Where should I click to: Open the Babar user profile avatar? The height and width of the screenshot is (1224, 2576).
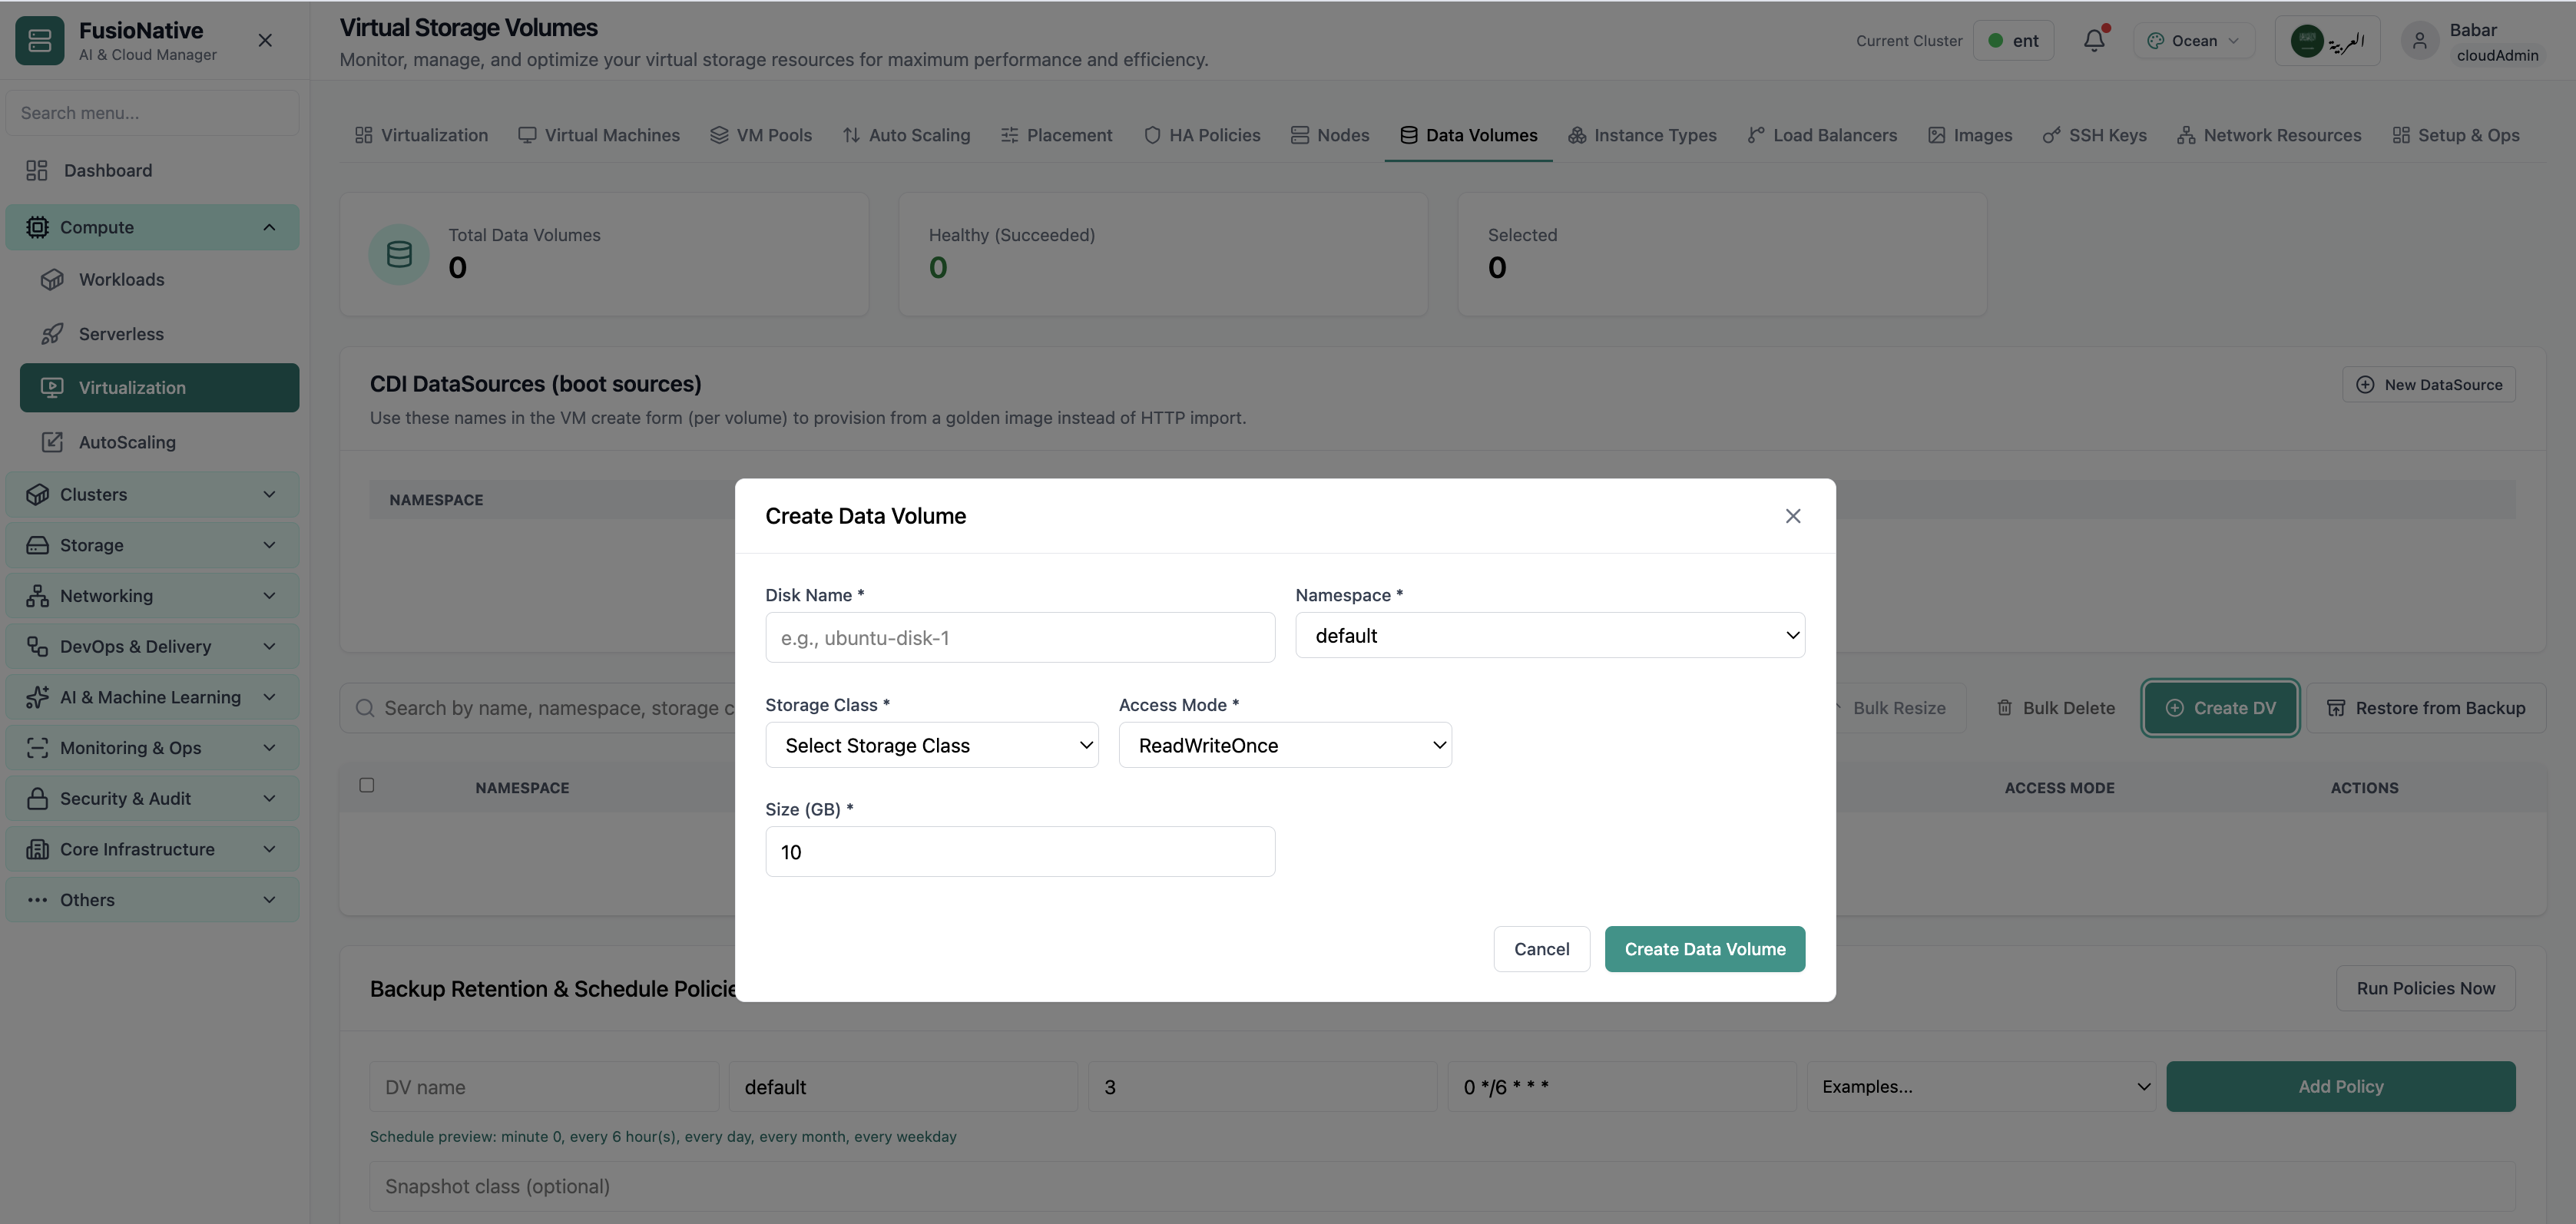(x=2420, y=41)
